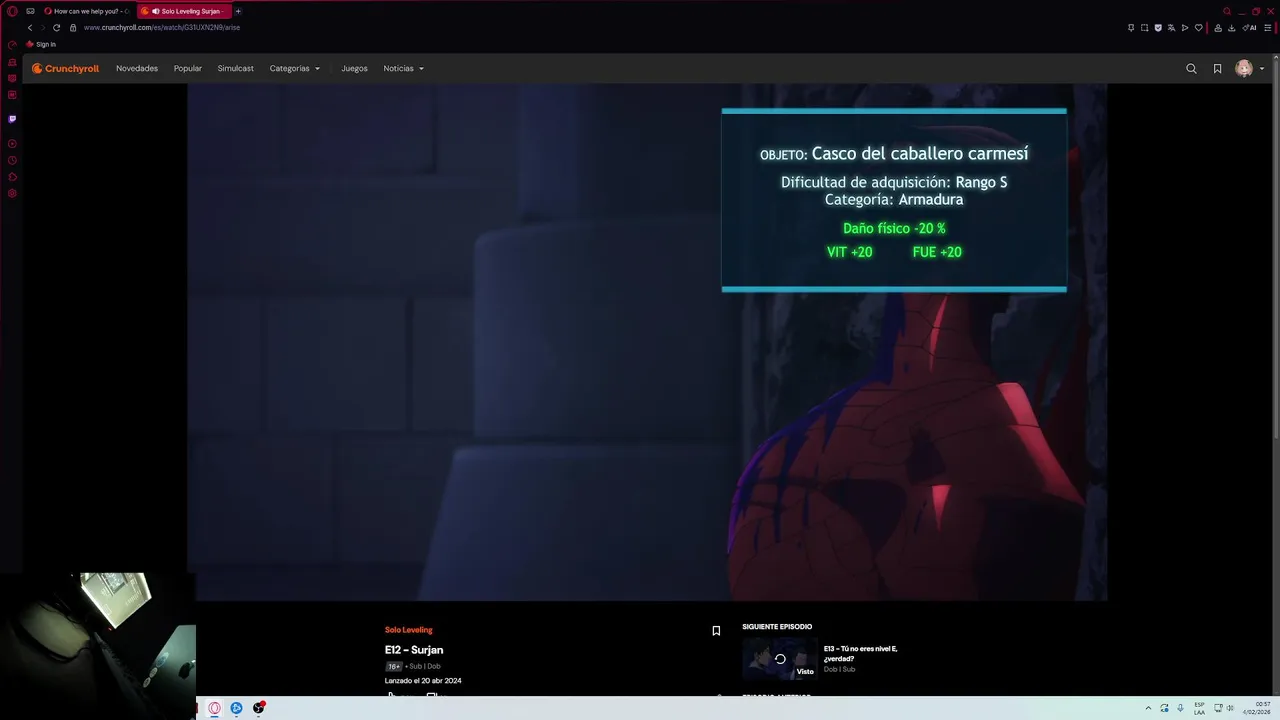Open the Opera GX main menu logo
Viewport: 1280px width, 720px height.
coord(12,11)
